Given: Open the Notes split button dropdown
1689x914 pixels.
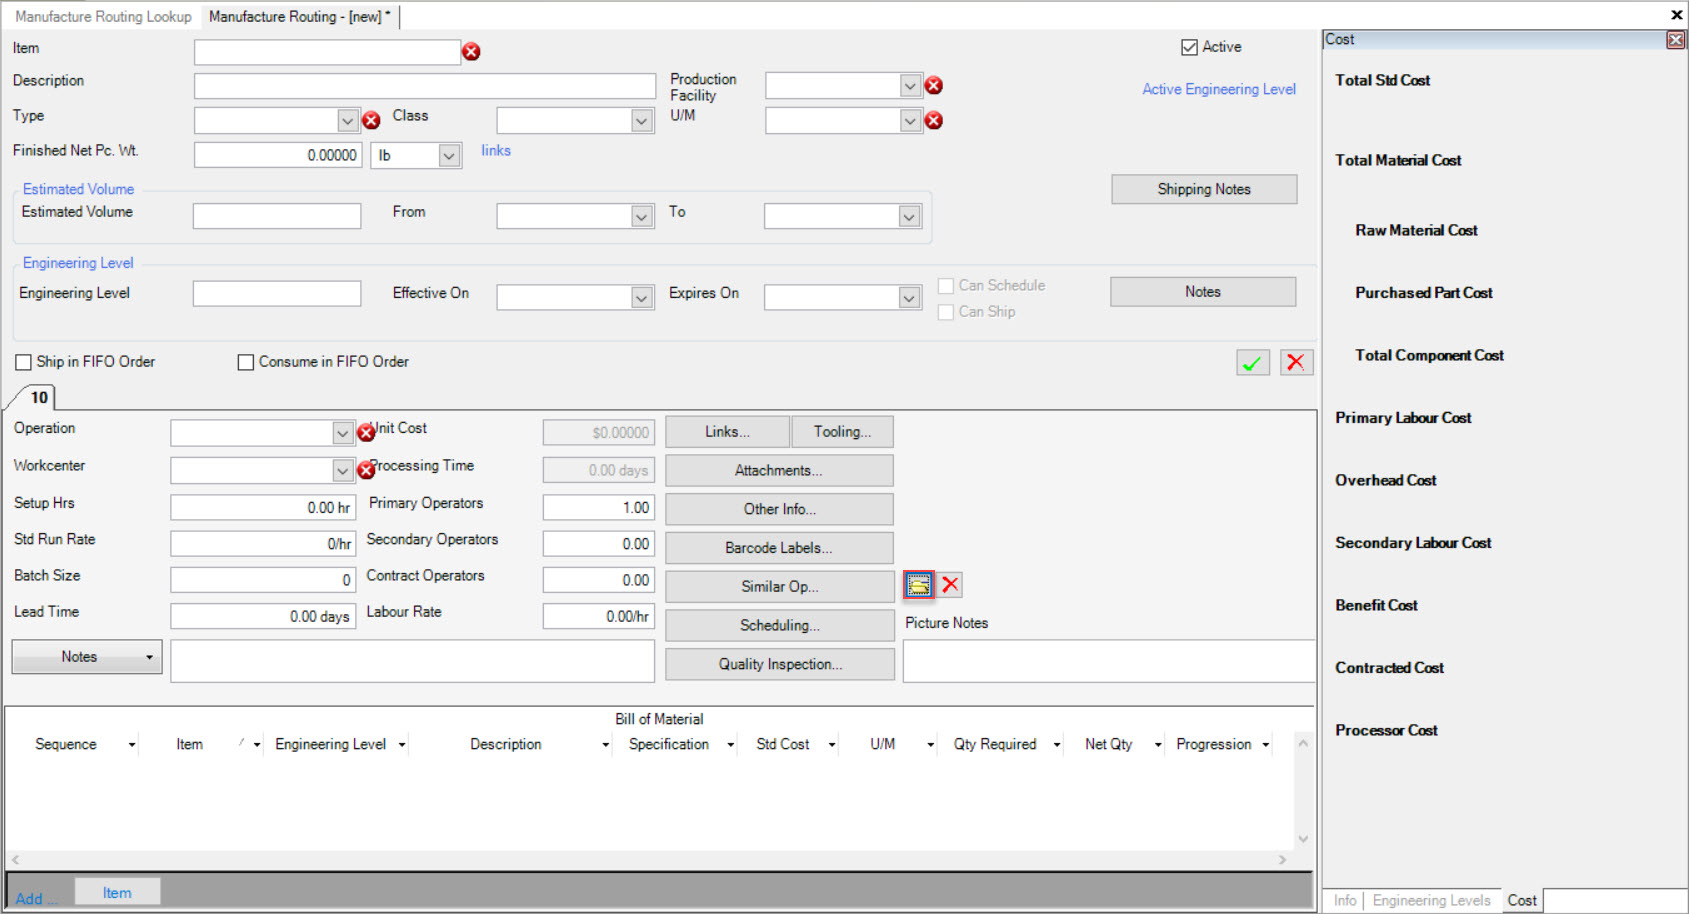Looking at the screenshot, I should pos(150,657).
